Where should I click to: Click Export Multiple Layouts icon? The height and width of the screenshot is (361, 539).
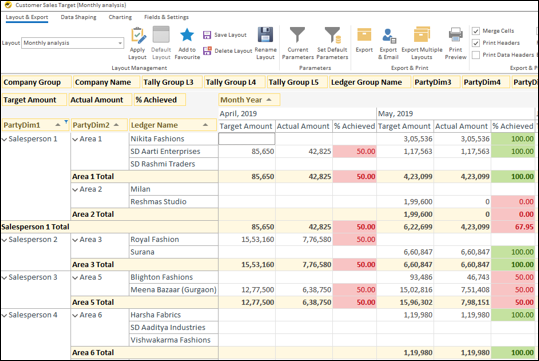click(x=422, y=35)
